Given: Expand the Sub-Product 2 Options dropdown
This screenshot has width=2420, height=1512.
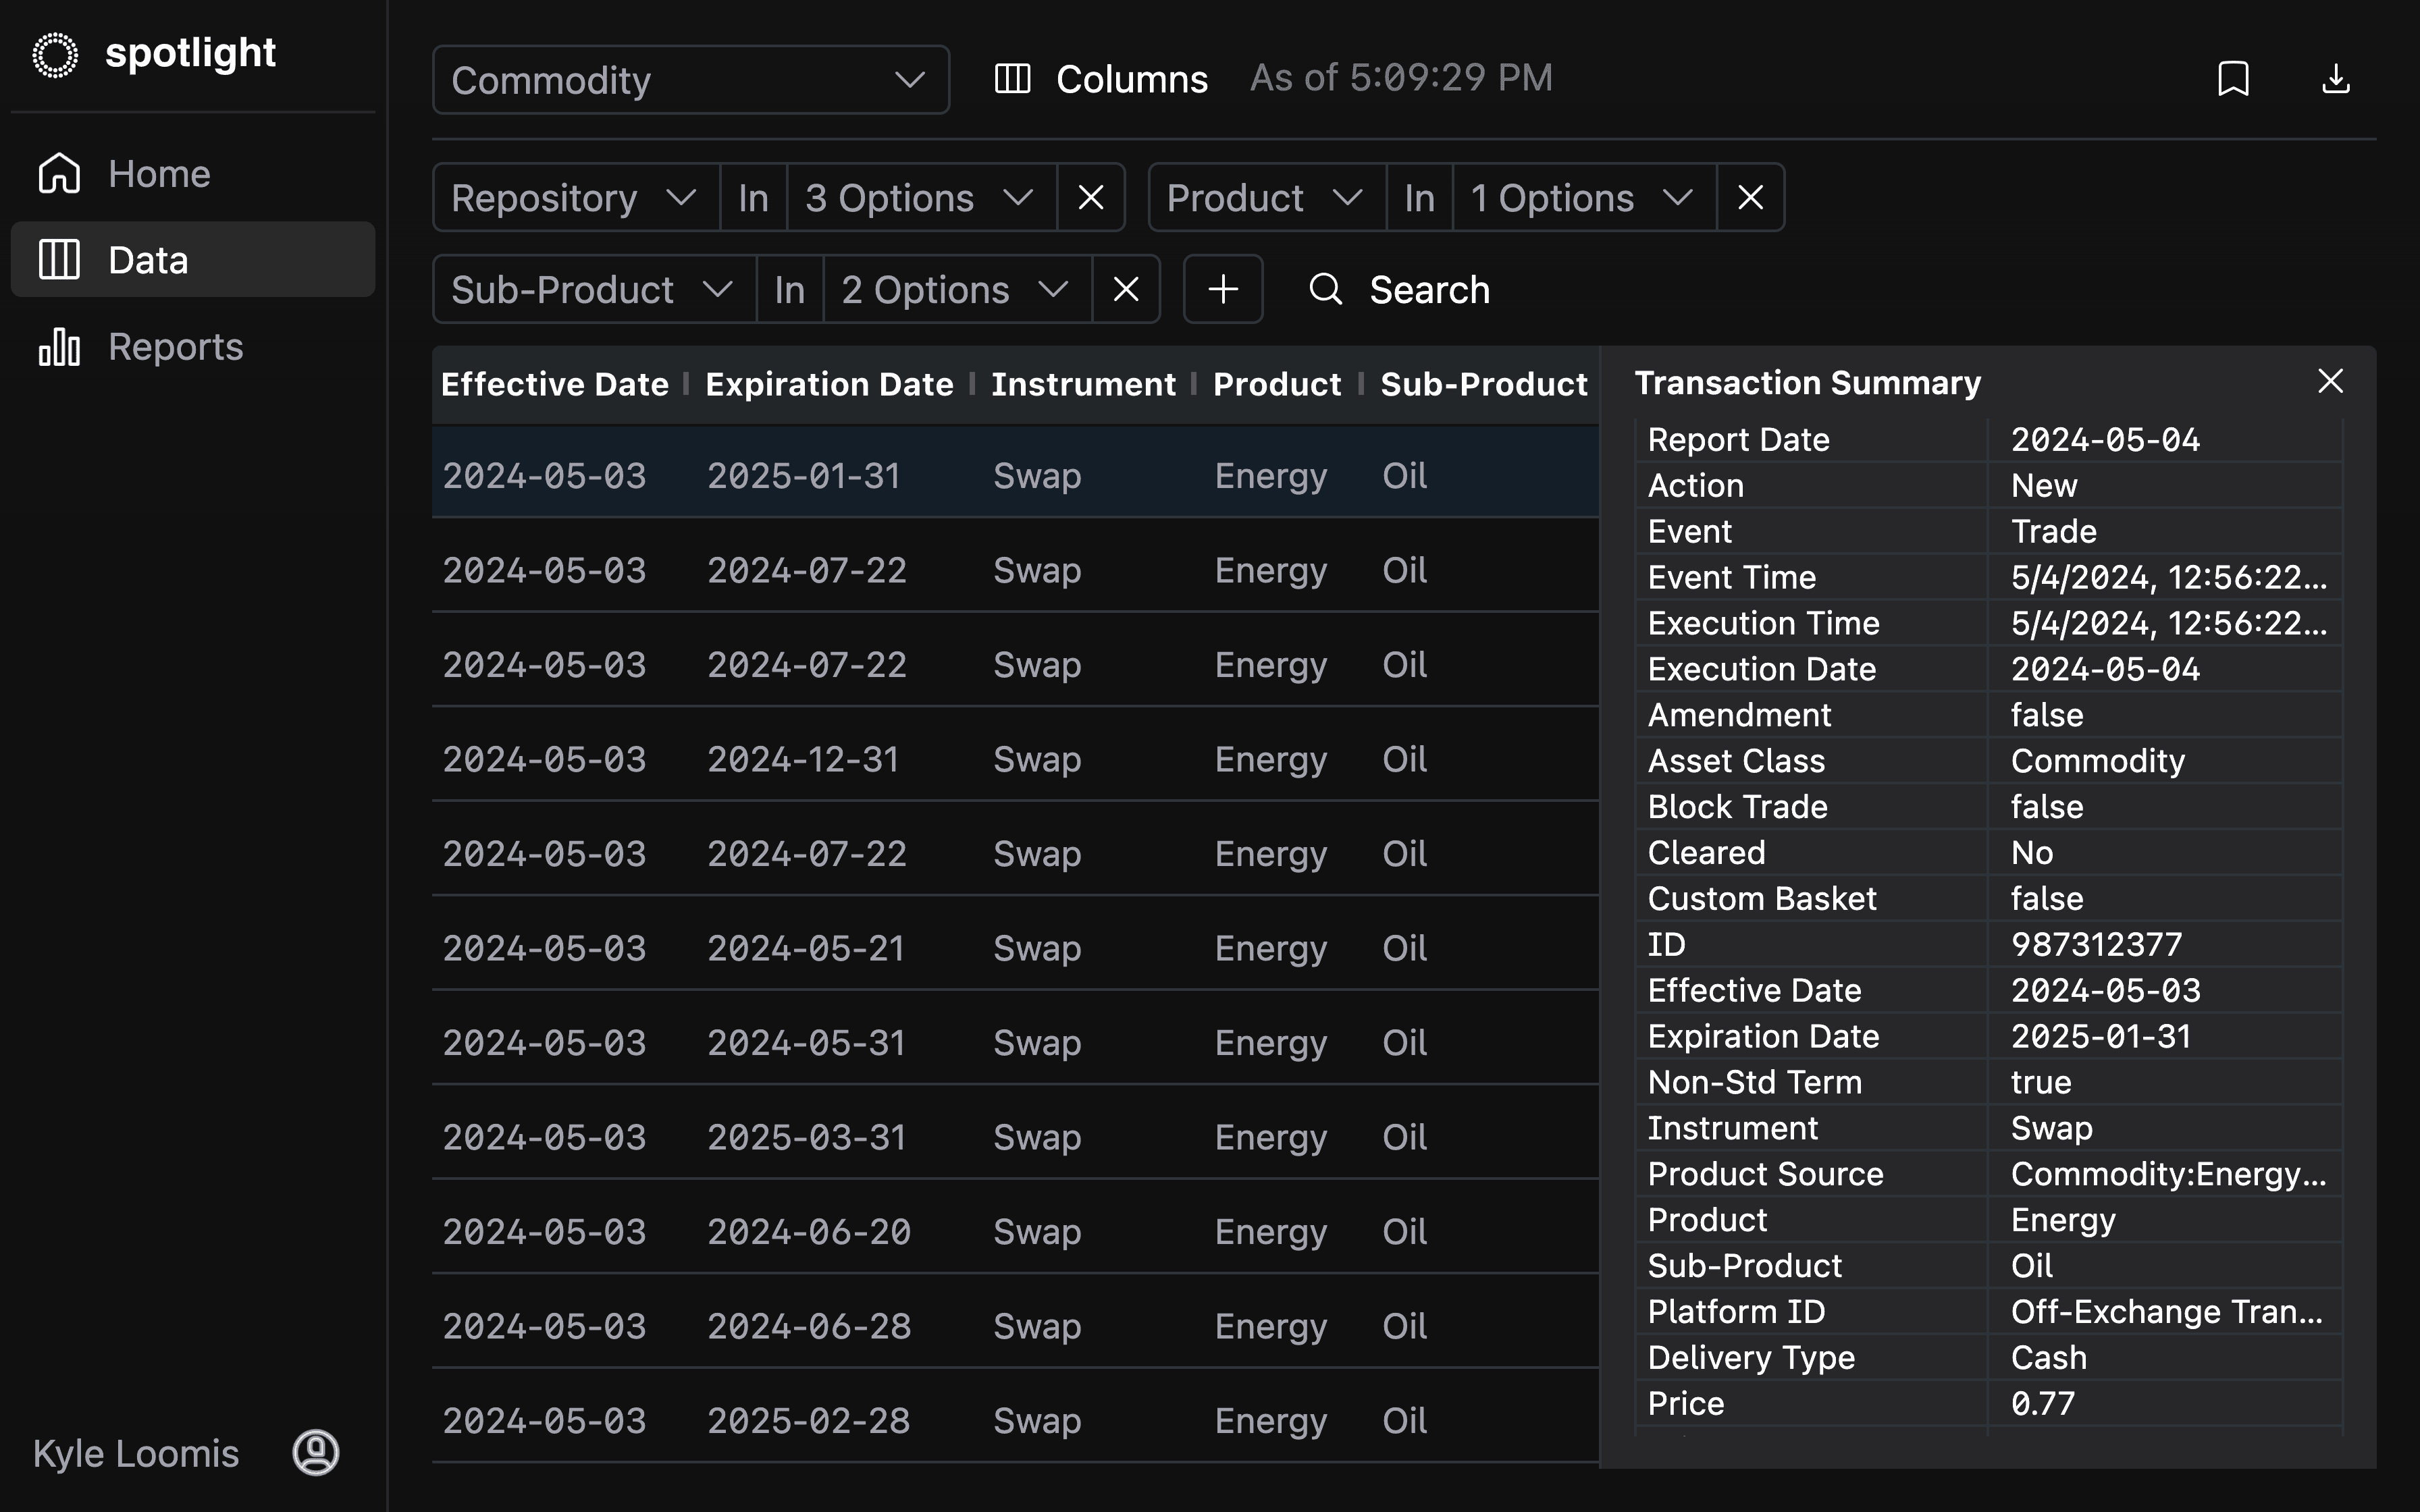Looking at the screenshot, I should point(958,290).
